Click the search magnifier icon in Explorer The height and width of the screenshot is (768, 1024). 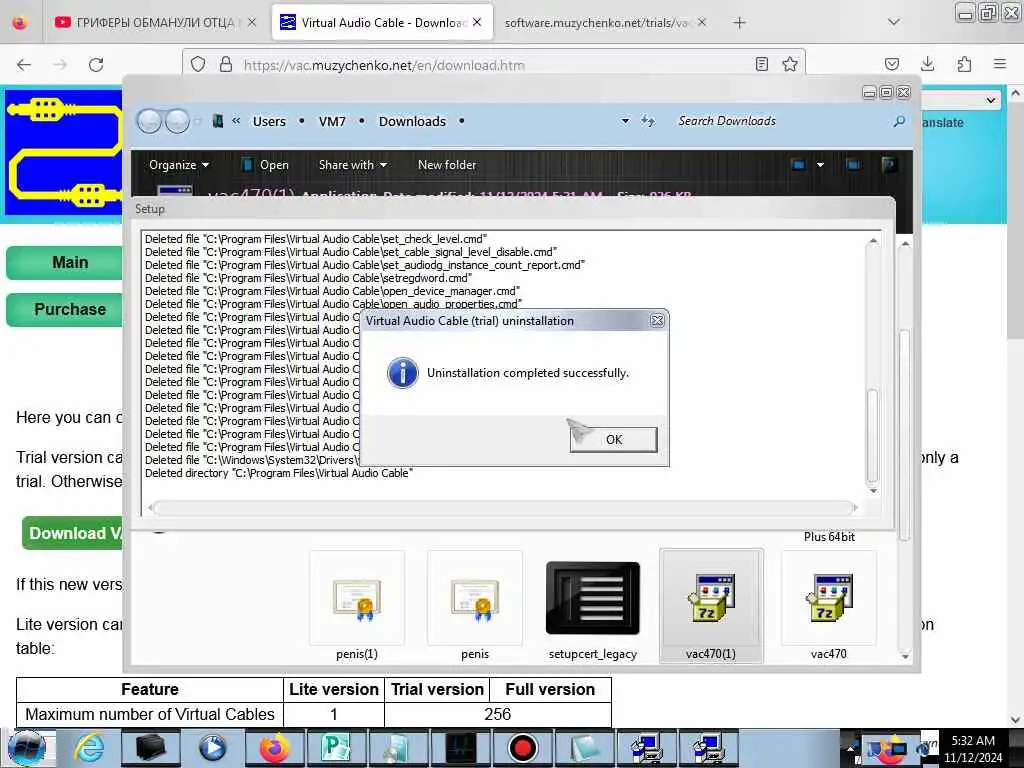tap(899, 121)
